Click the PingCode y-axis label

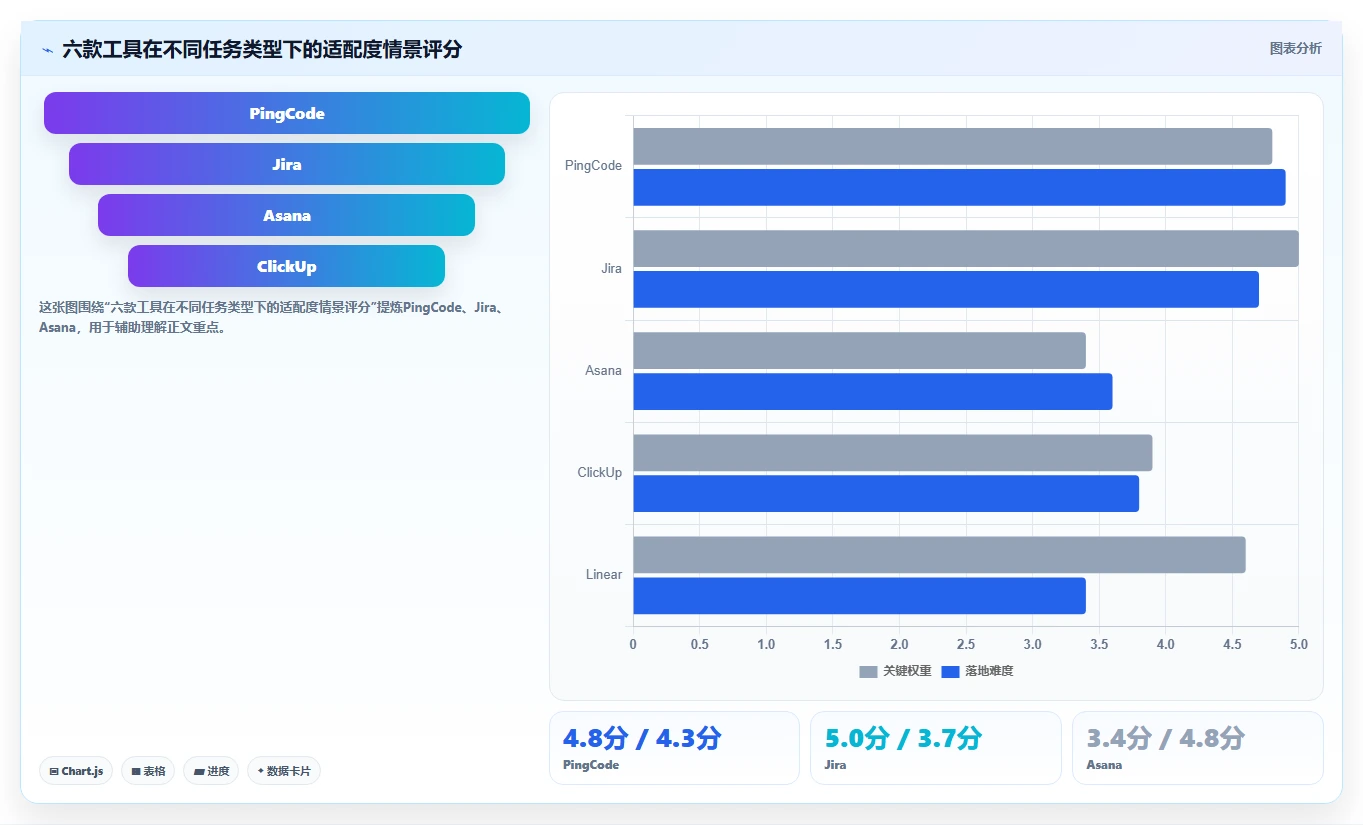[593, 166]
